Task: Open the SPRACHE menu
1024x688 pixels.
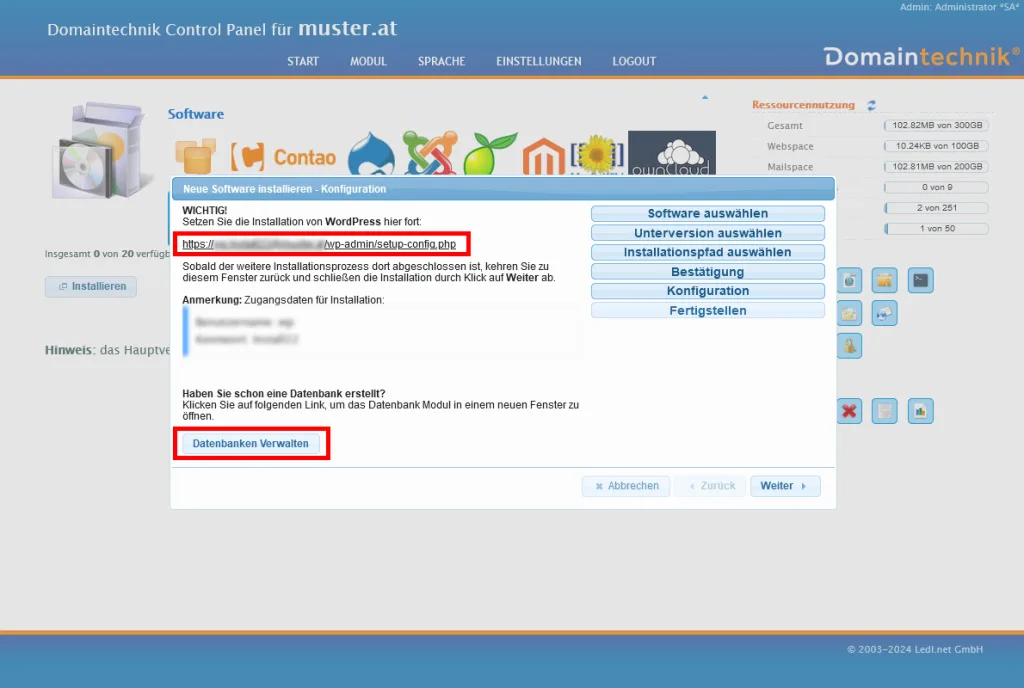Action: tap(441, 61)
